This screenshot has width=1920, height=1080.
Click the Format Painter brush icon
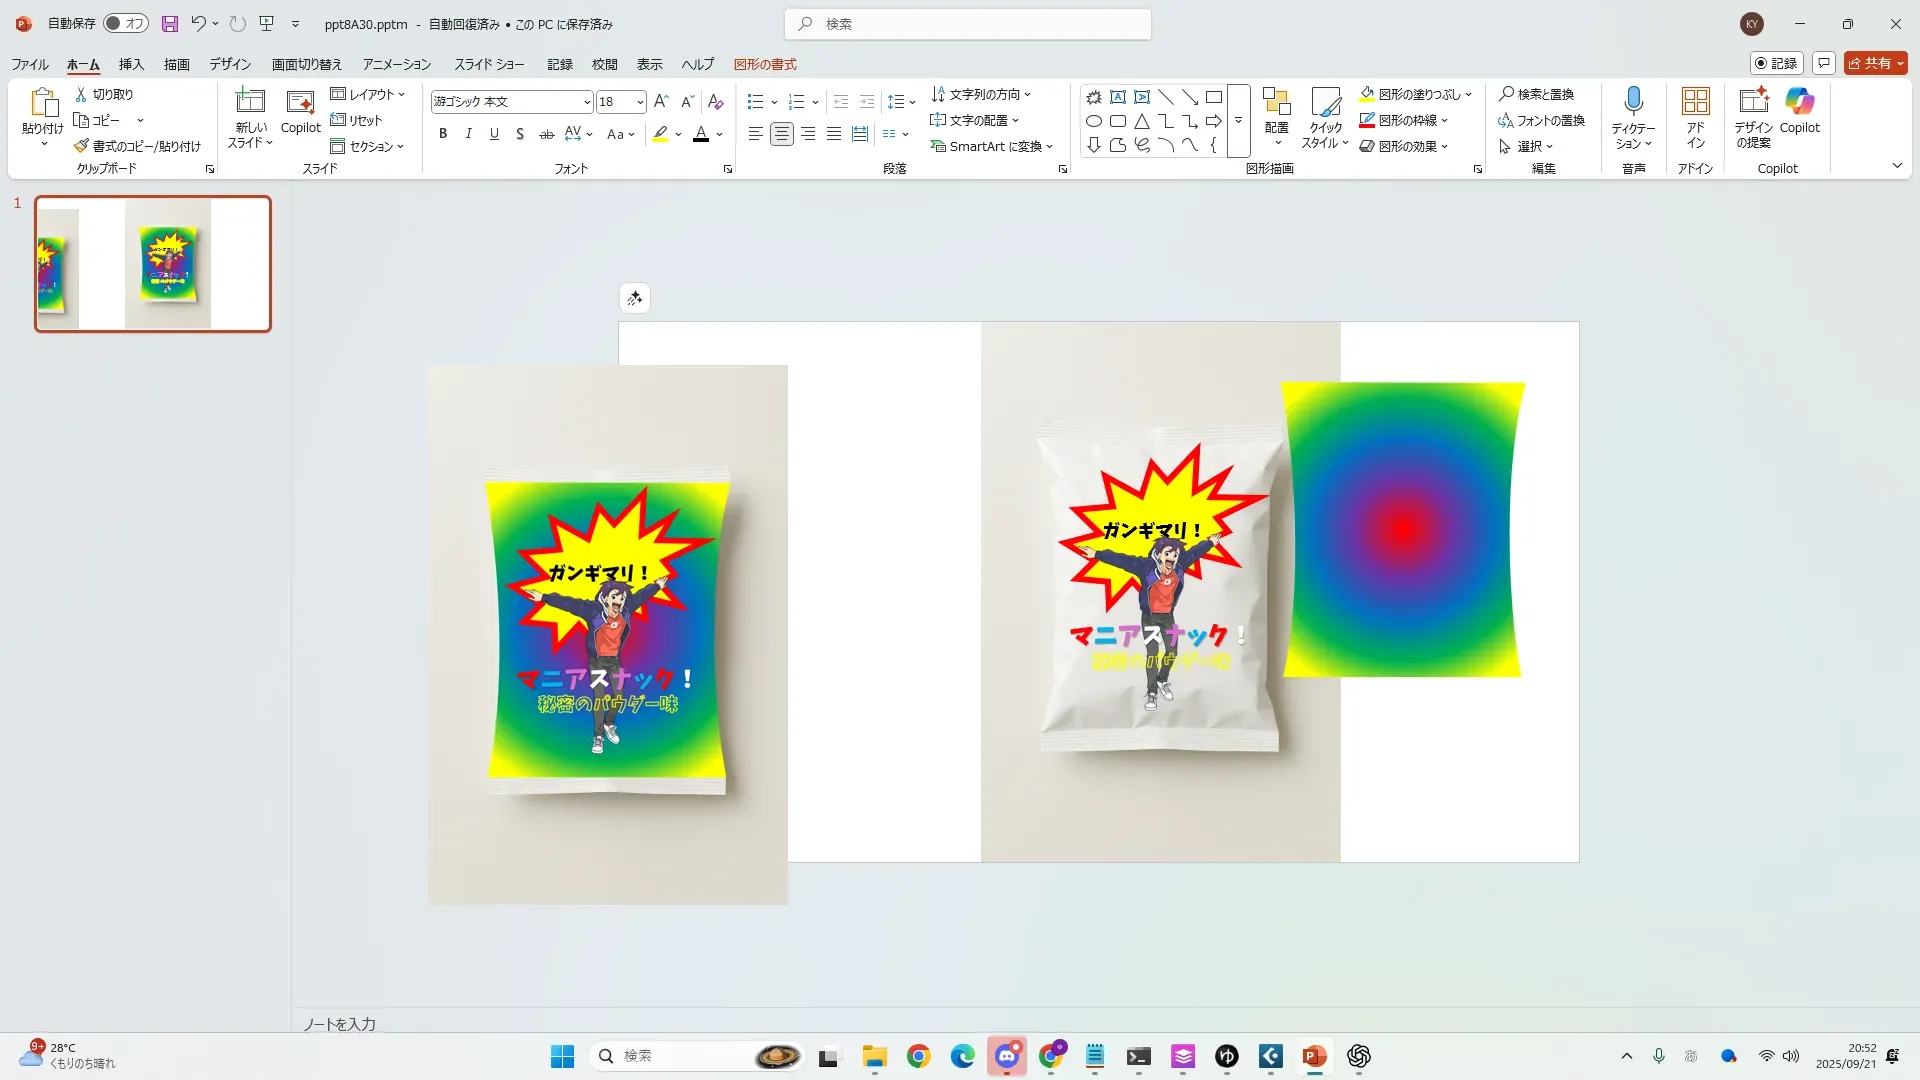click(x=82, y=146)
